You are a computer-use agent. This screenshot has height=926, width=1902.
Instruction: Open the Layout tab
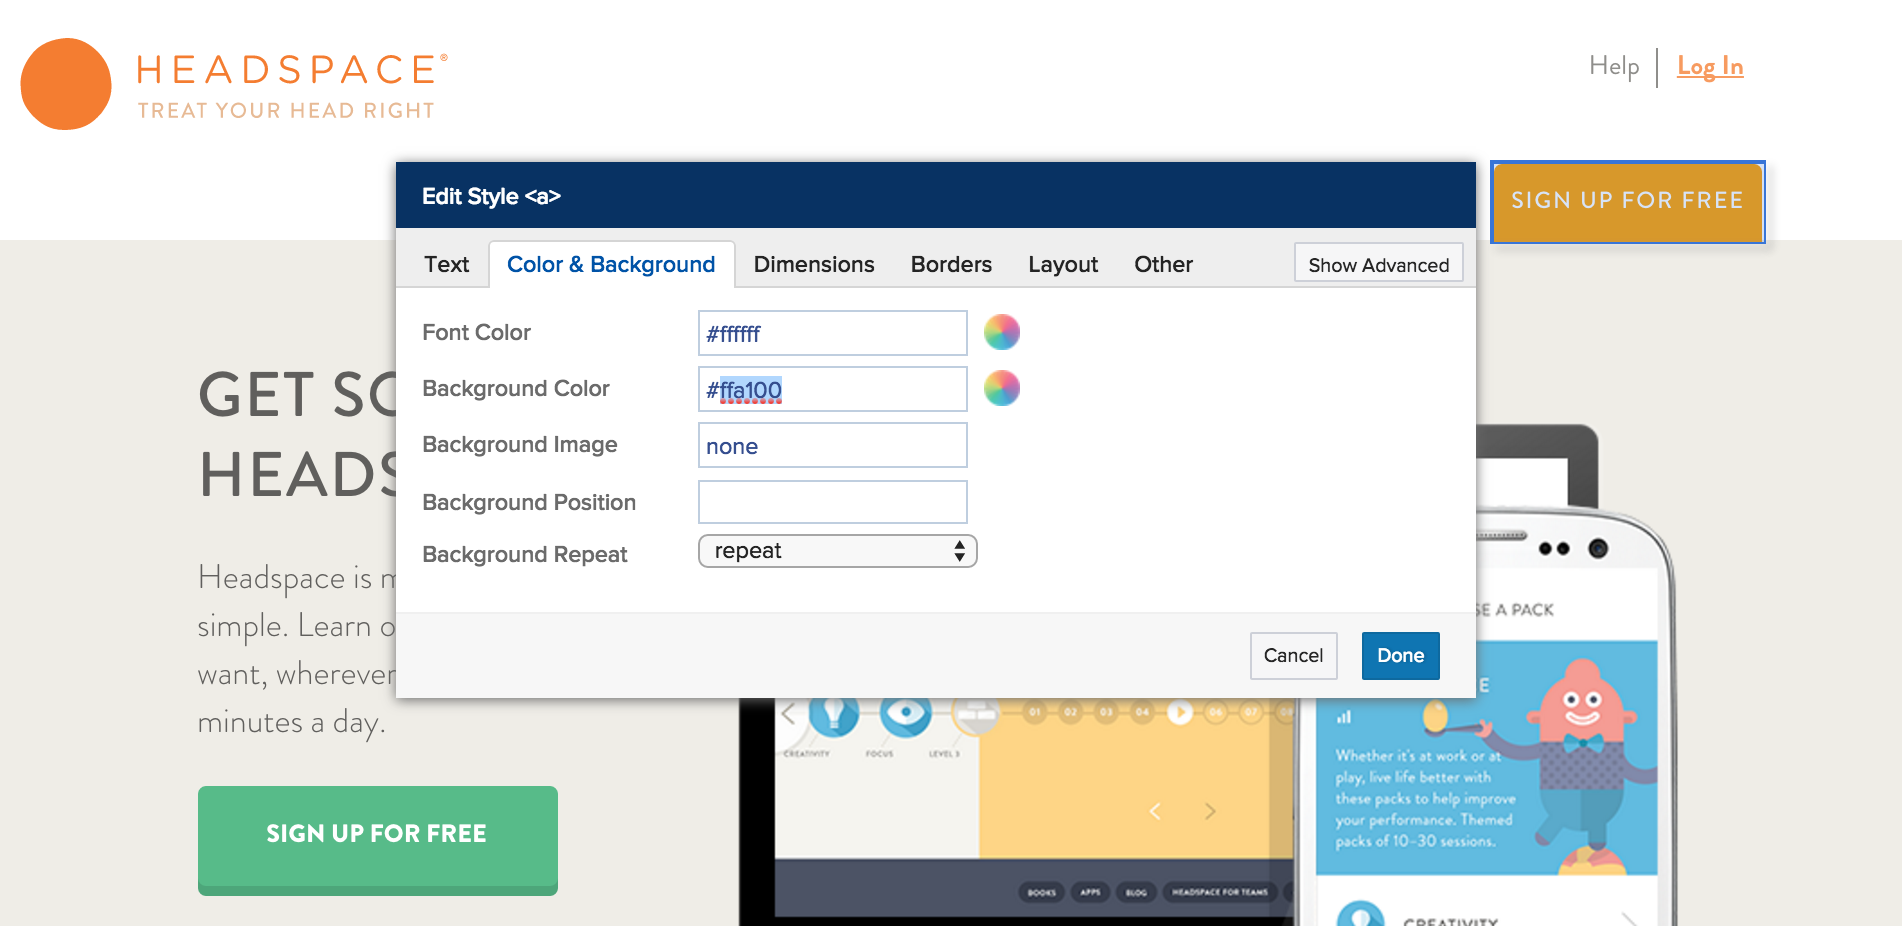[x=1063, y=264]
